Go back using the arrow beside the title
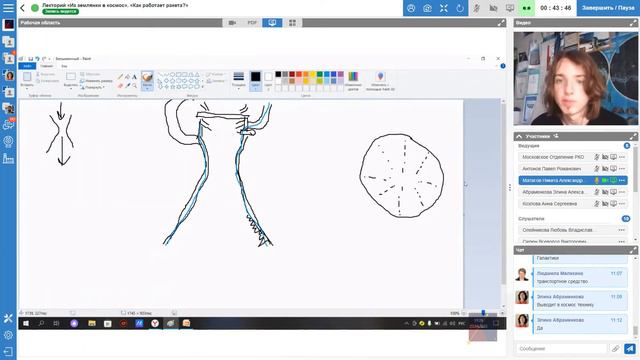The image size is (640, 360). click(22, 8)
